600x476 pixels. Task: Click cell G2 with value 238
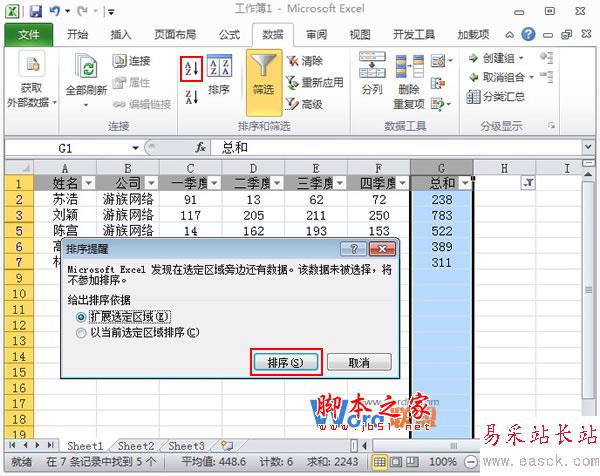click(x=442, y=199)
